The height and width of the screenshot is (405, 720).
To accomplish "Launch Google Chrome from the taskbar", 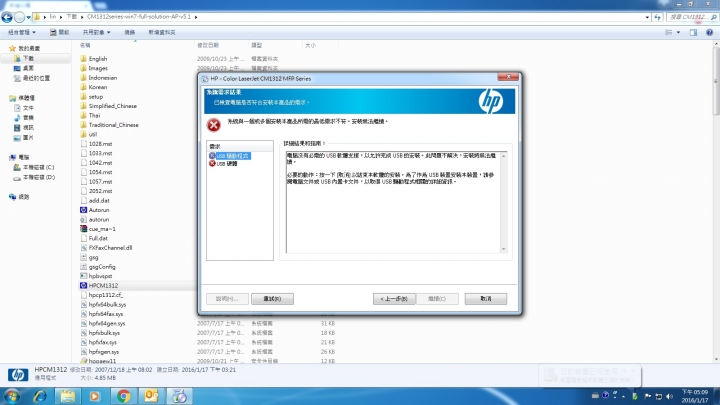I will click(123, 396).
